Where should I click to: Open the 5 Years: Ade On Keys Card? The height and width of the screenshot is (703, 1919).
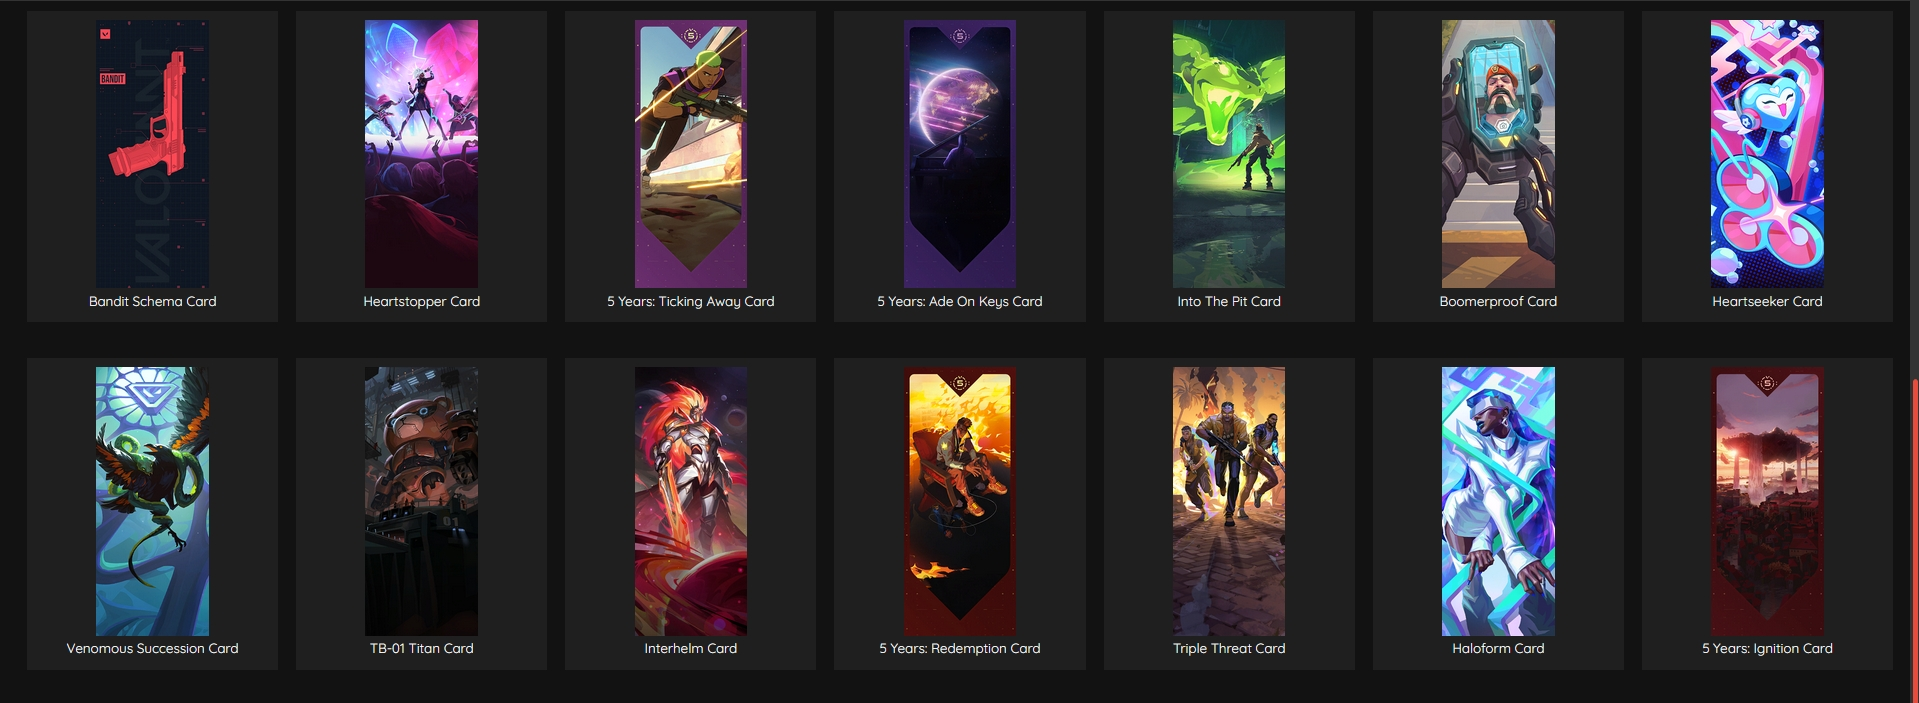click(960, 154)
